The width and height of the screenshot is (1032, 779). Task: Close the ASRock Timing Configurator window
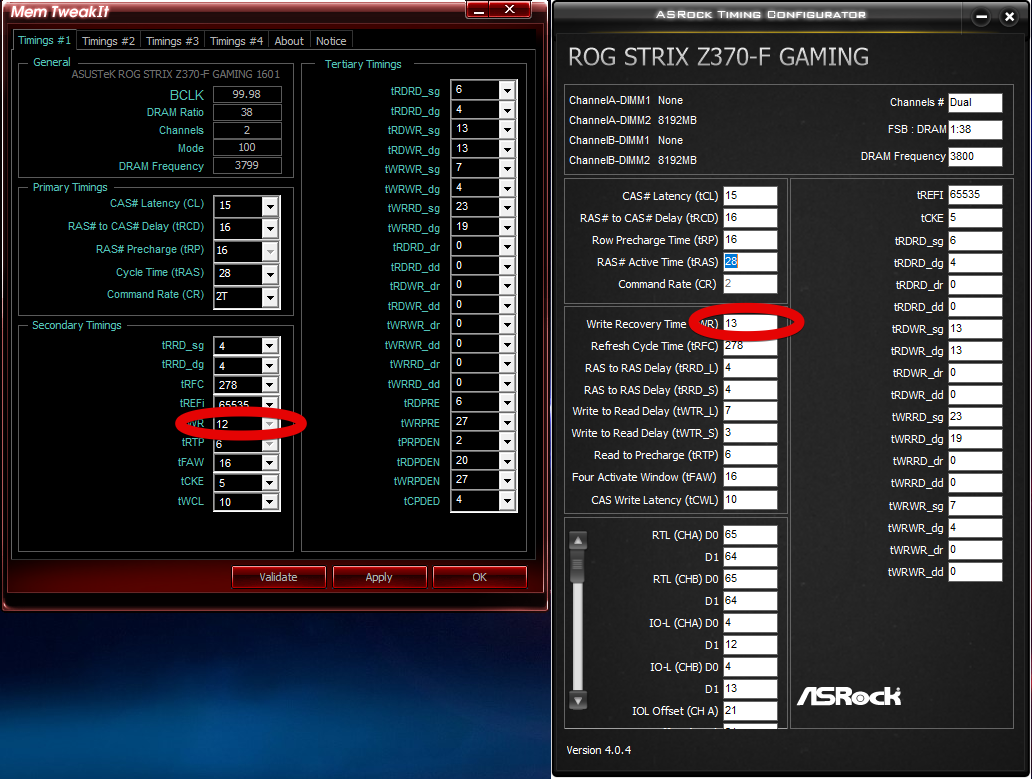click(1009, 17)
